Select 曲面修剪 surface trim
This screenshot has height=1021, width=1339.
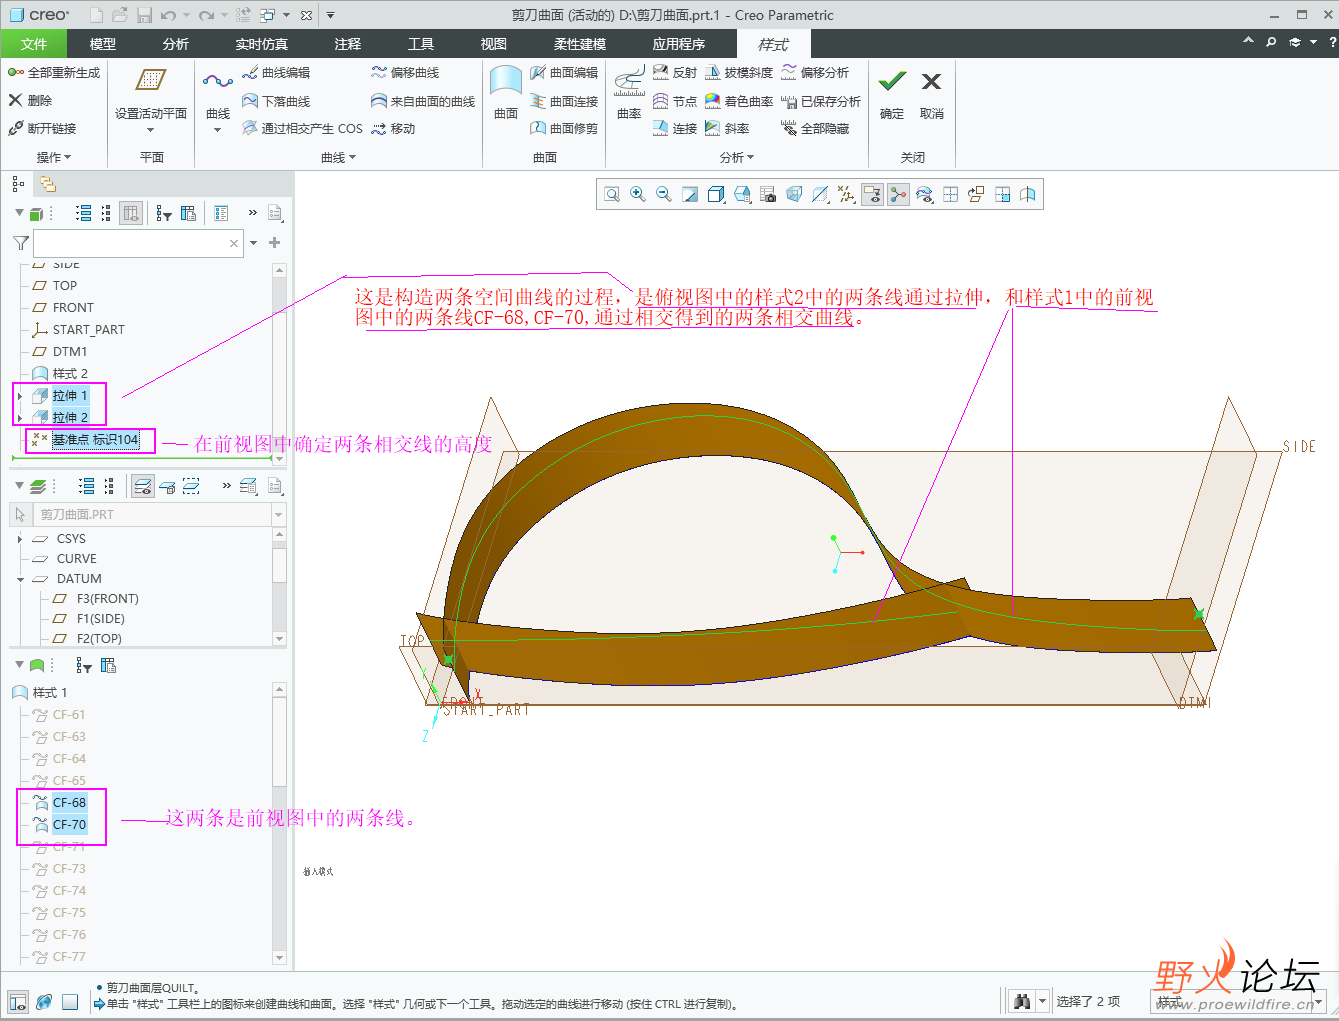tap(564, 128)
